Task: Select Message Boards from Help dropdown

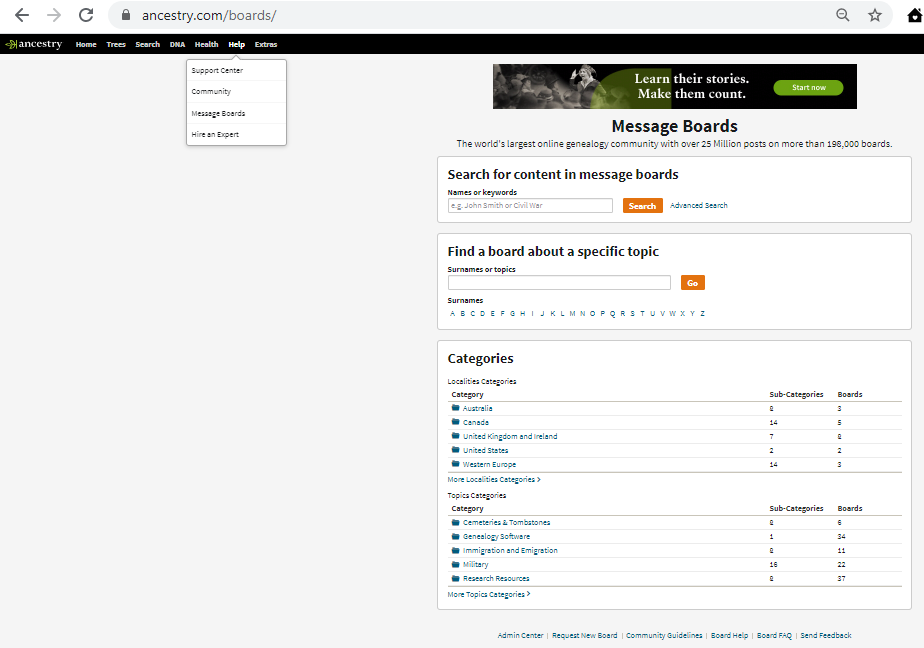Action: click(236, 113)
